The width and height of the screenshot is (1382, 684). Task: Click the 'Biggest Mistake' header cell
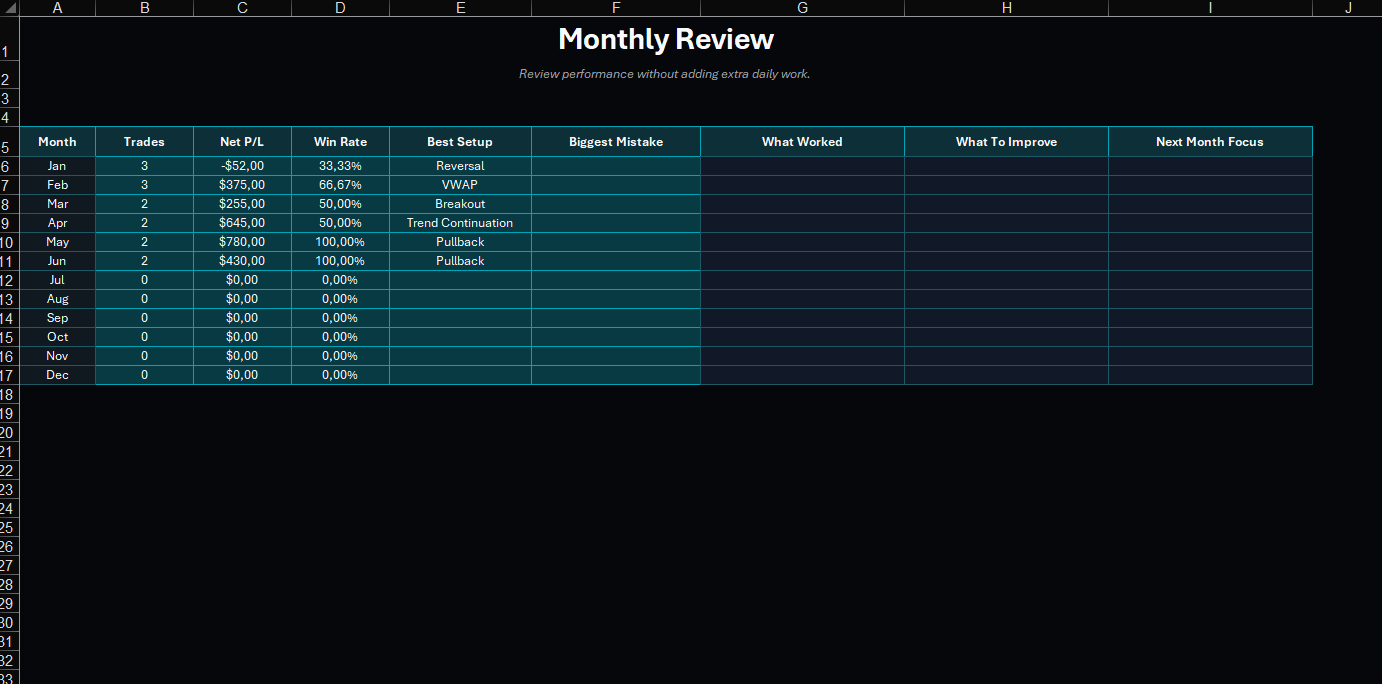[616, 142]
